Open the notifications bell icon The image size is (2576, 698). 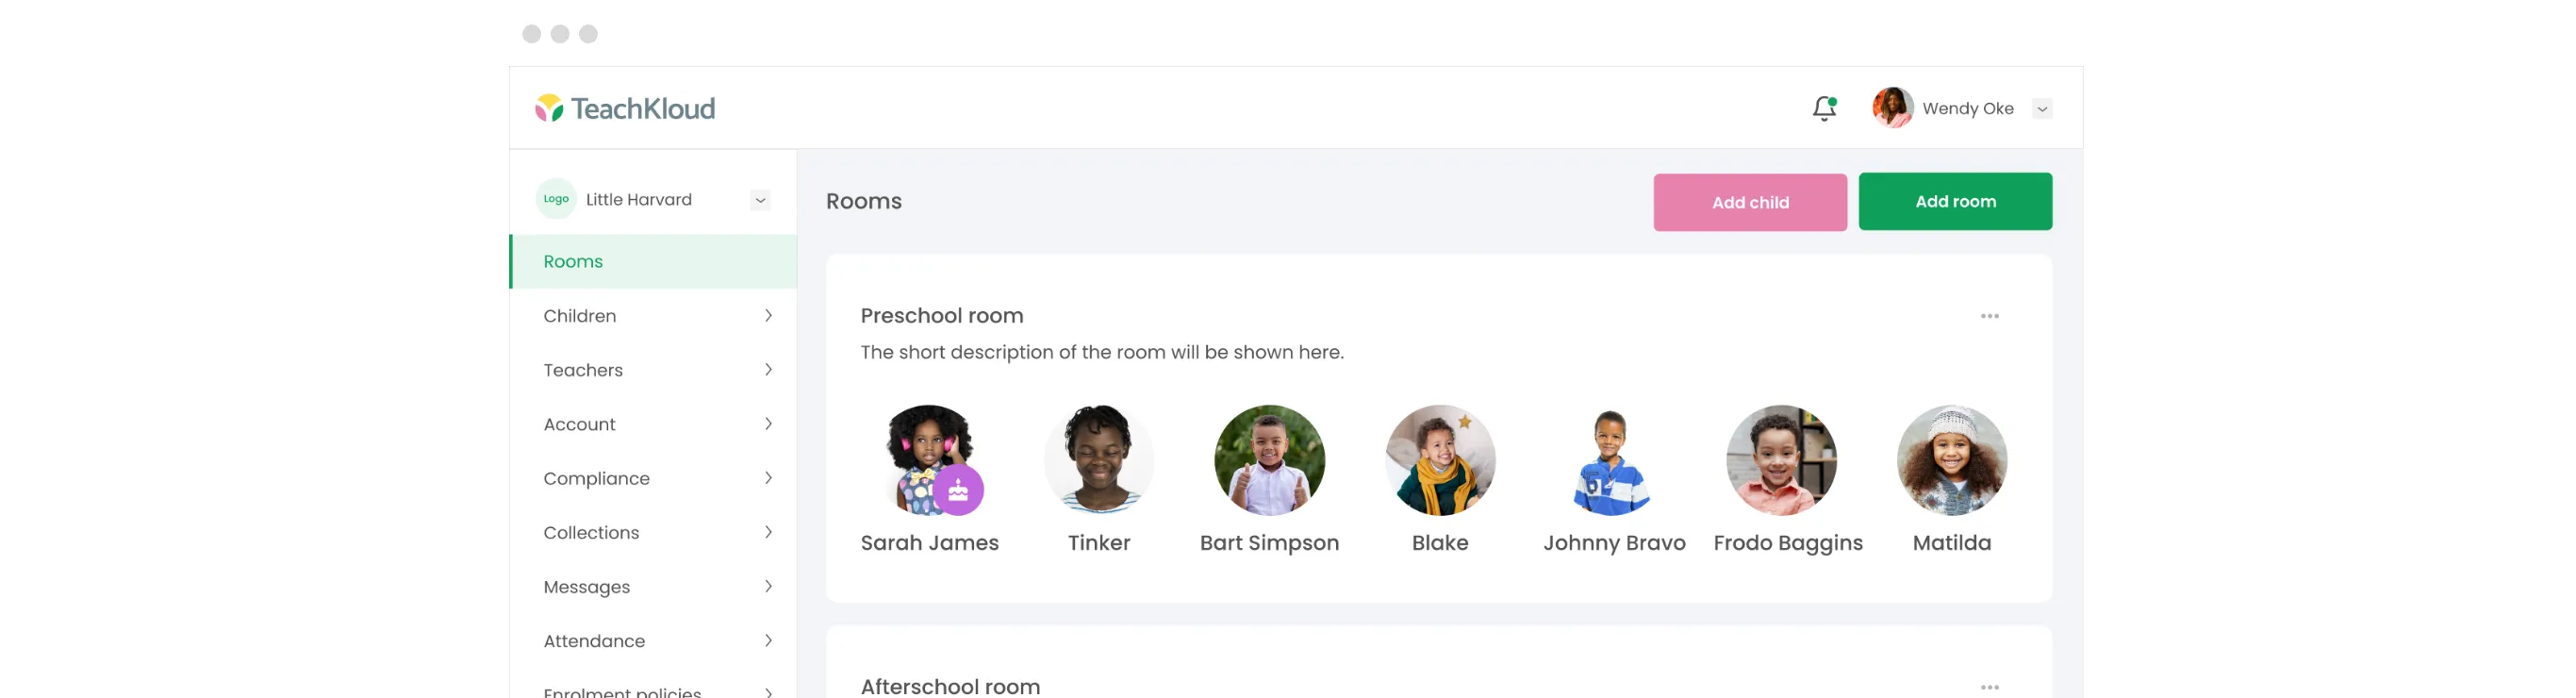pyautogui.click(x=1824, y=108)
